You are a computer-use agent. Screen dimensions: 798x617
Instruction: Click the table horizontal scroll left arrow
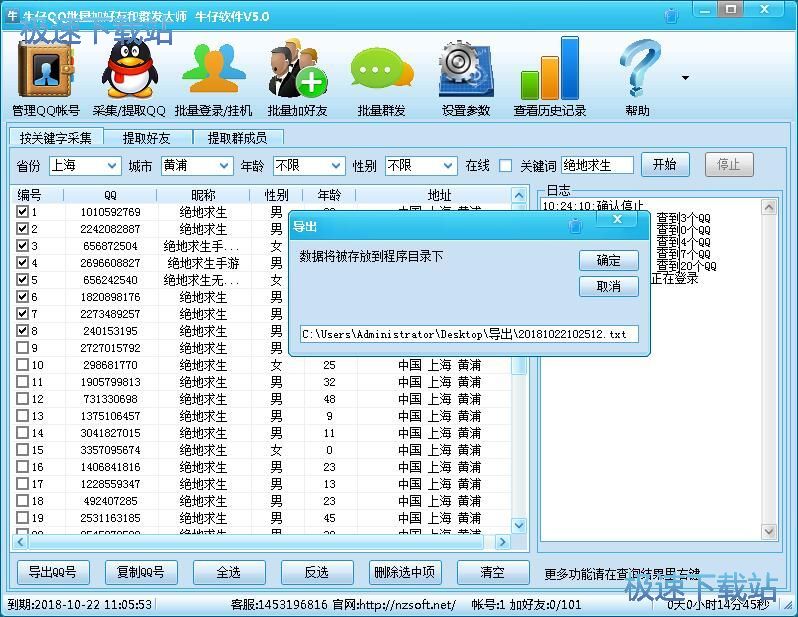19,542
